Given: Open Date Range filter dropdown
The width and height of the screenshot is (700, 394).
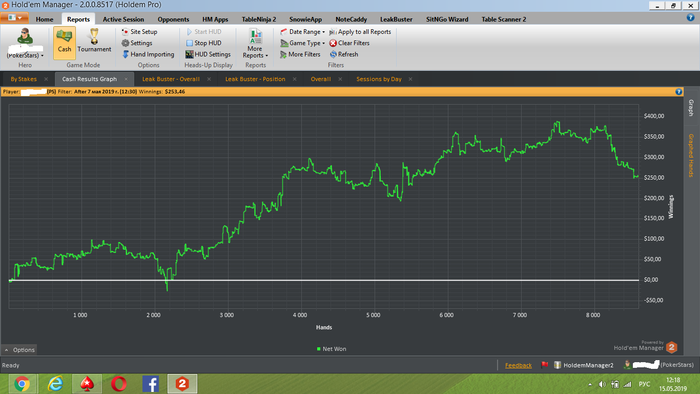Looking at the screenshot, I should (302, 32).
